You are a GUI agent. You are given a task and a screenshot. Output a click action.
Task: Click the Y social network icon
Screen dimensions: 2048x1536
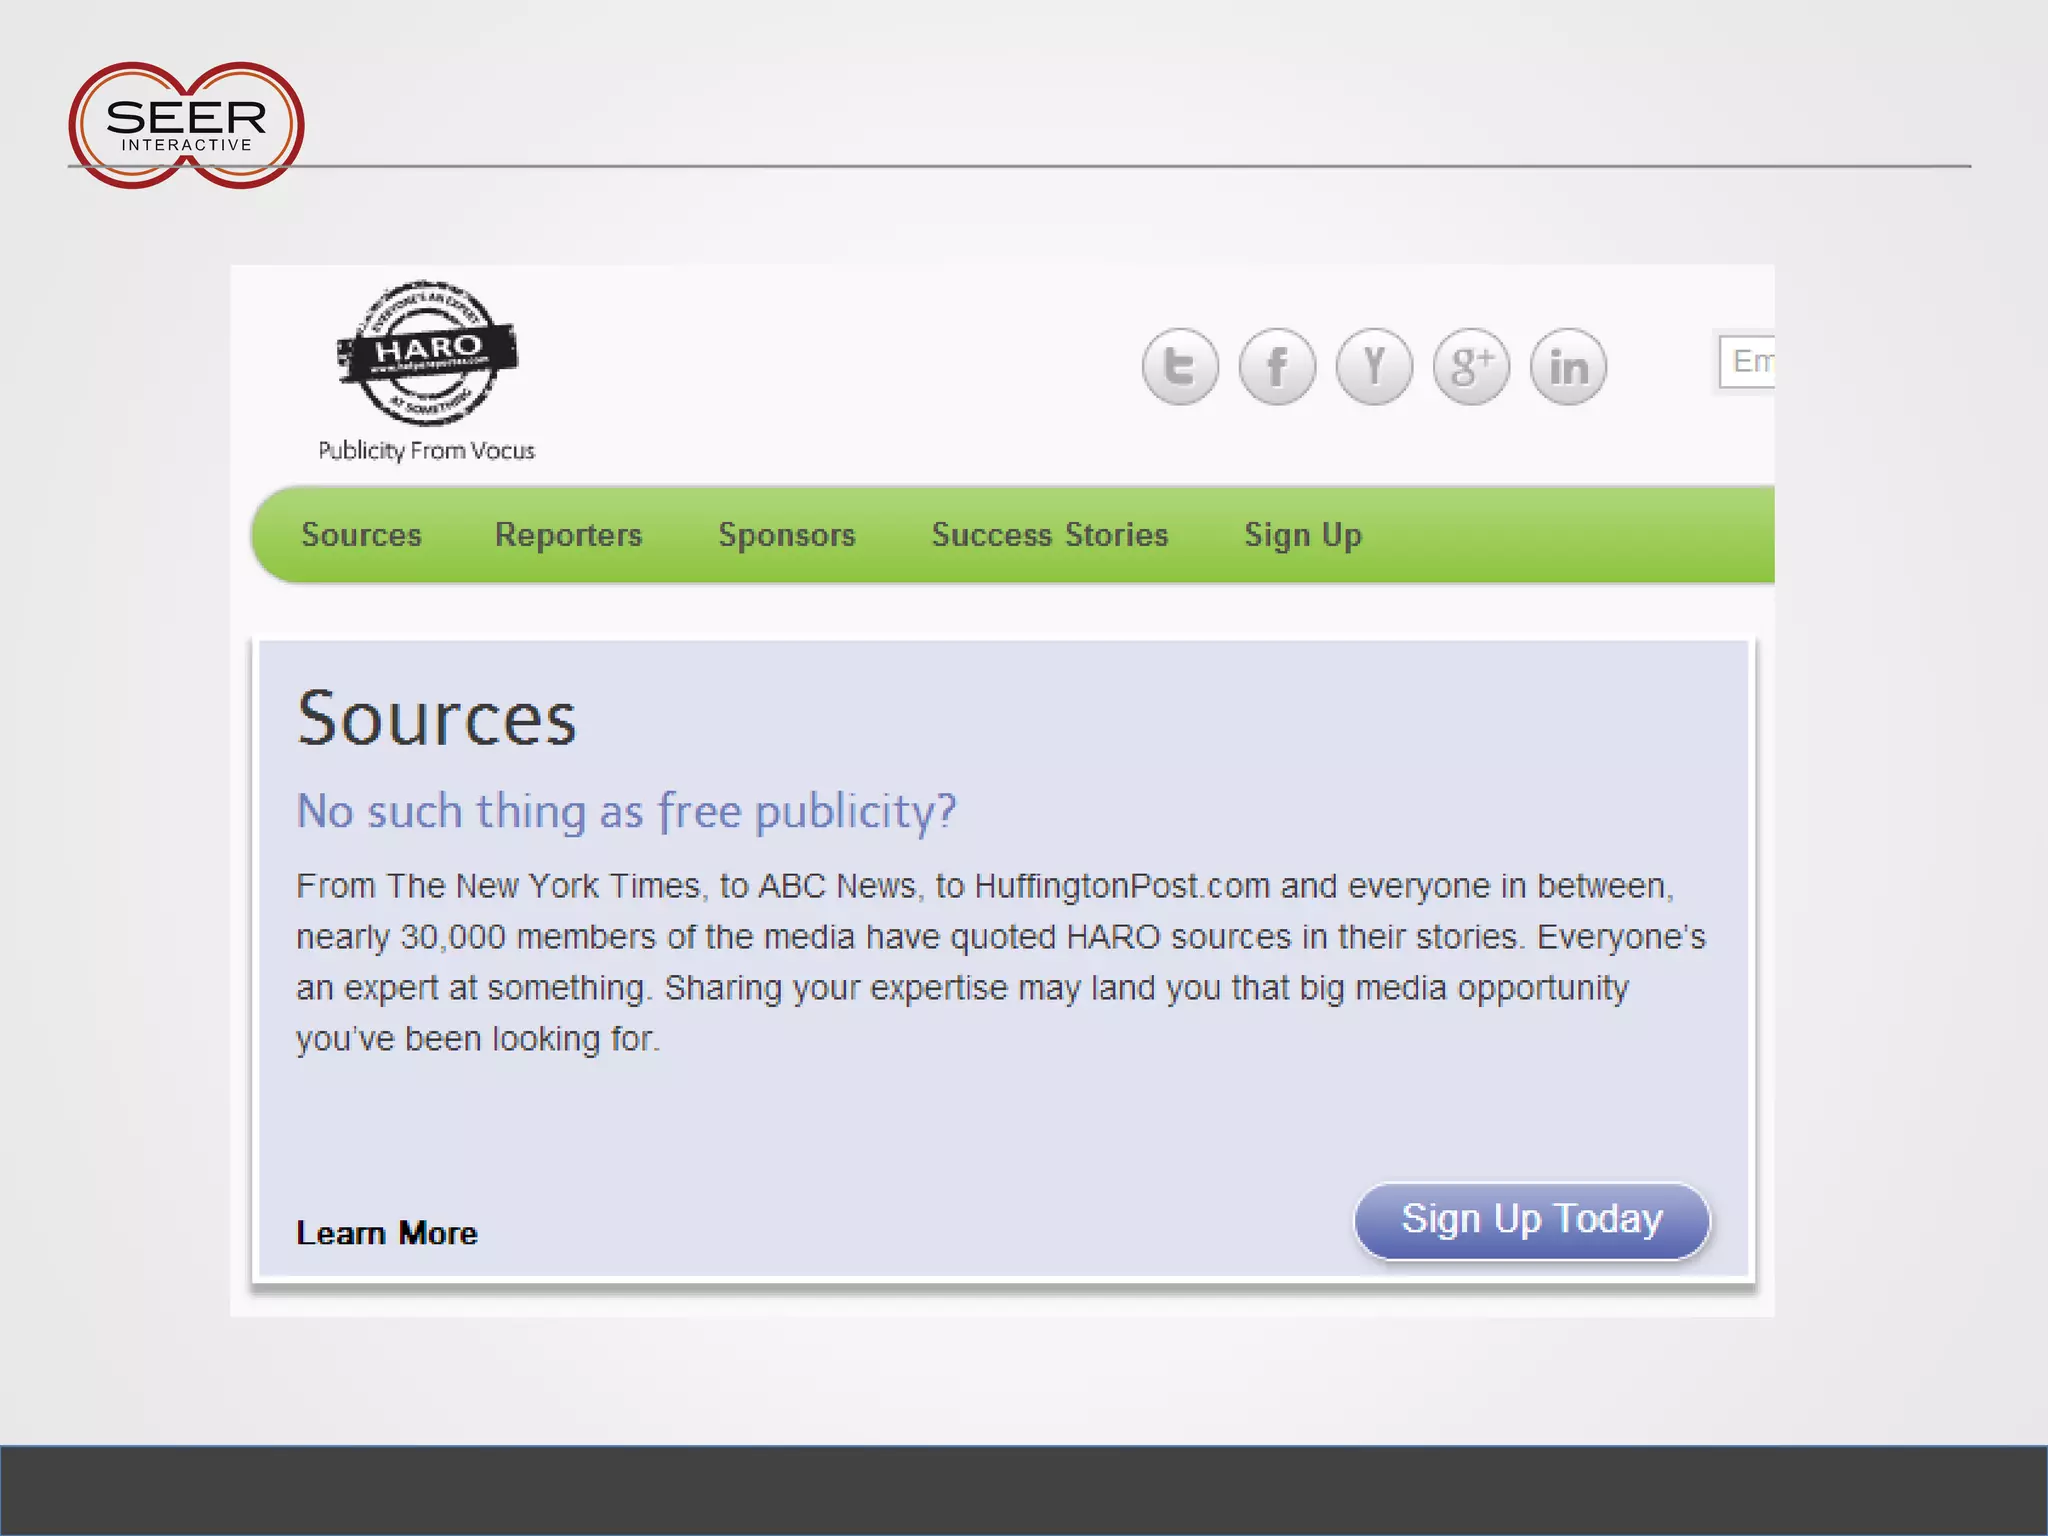pos(1374,366)
